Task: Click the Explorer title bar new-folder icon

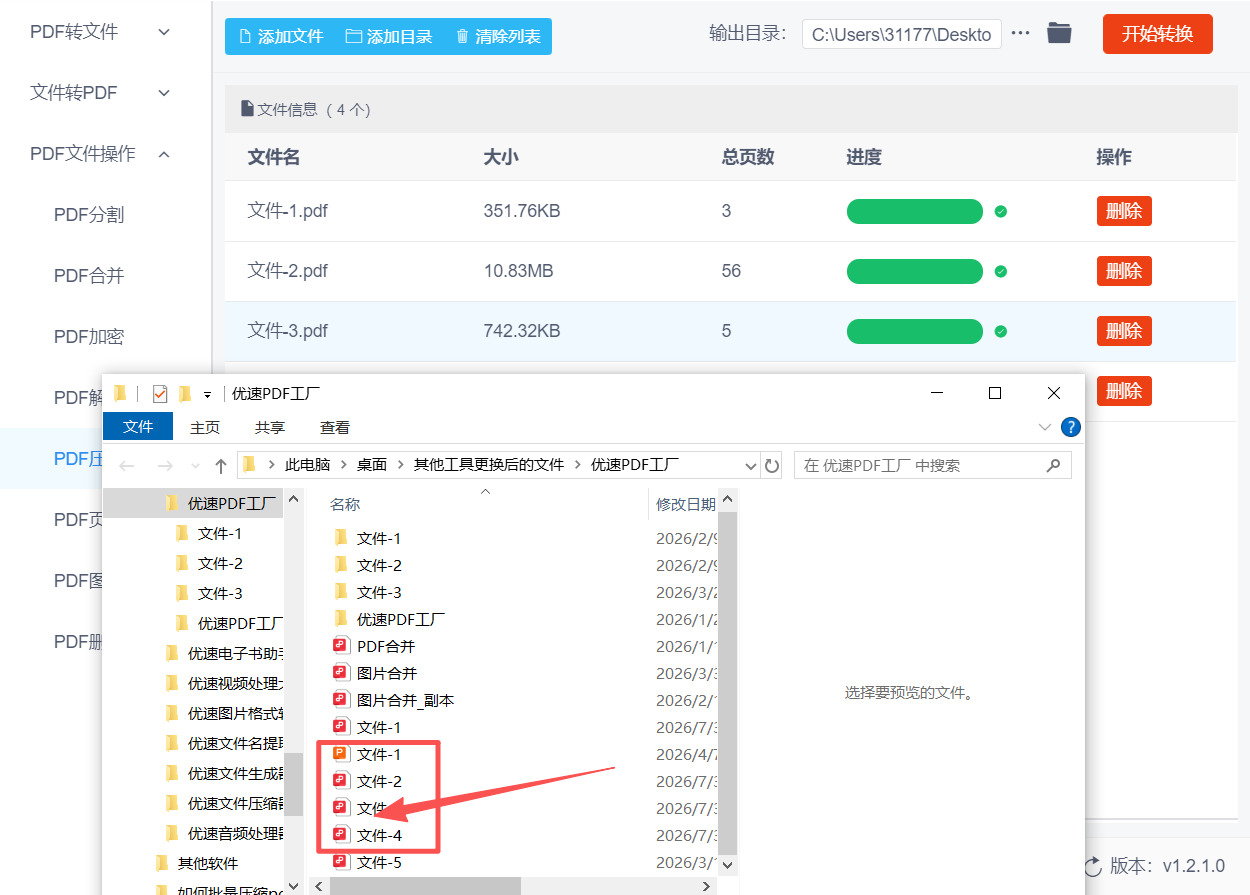Action: pos(184,394)
